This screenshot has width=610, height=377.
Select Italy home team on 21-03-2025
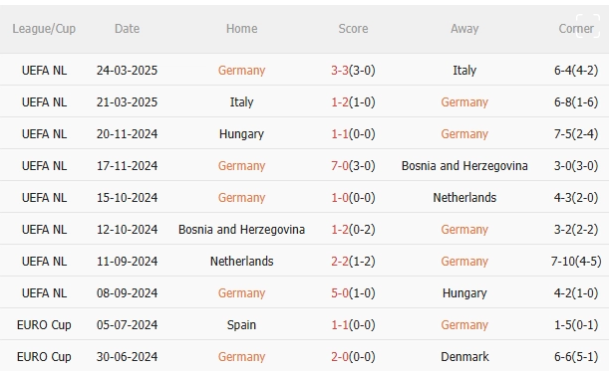(241, 102)
